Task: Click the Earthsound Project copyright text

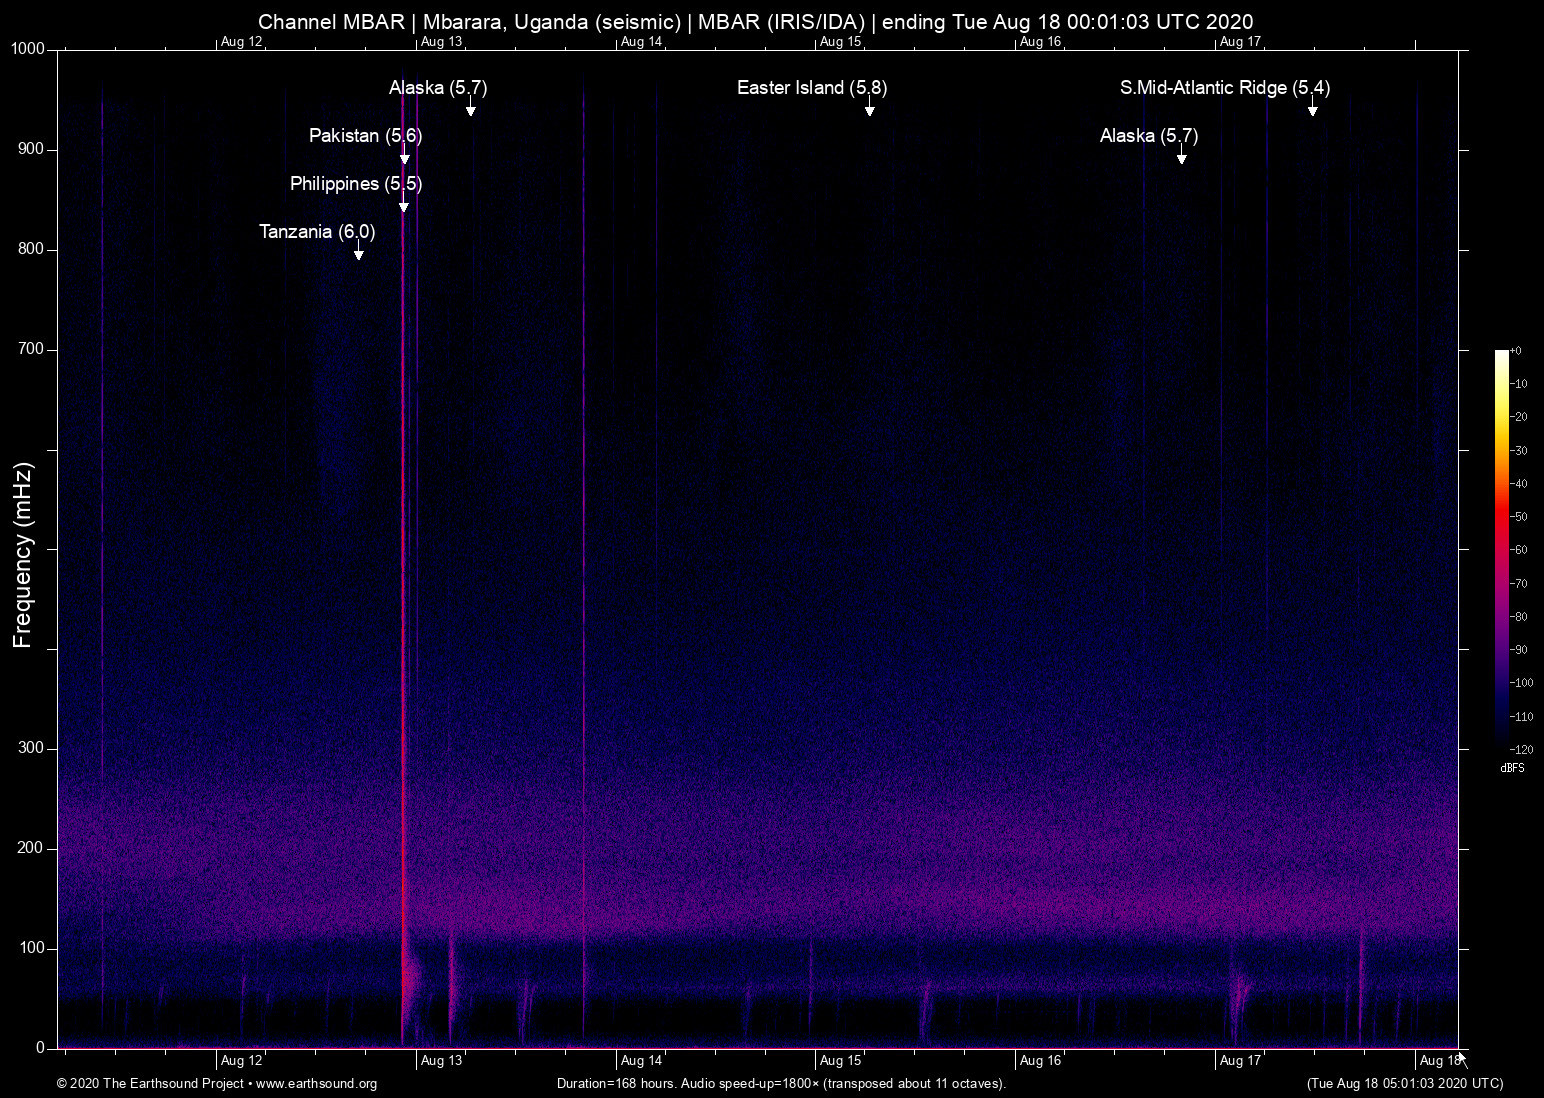Action: pos(150,1084)
